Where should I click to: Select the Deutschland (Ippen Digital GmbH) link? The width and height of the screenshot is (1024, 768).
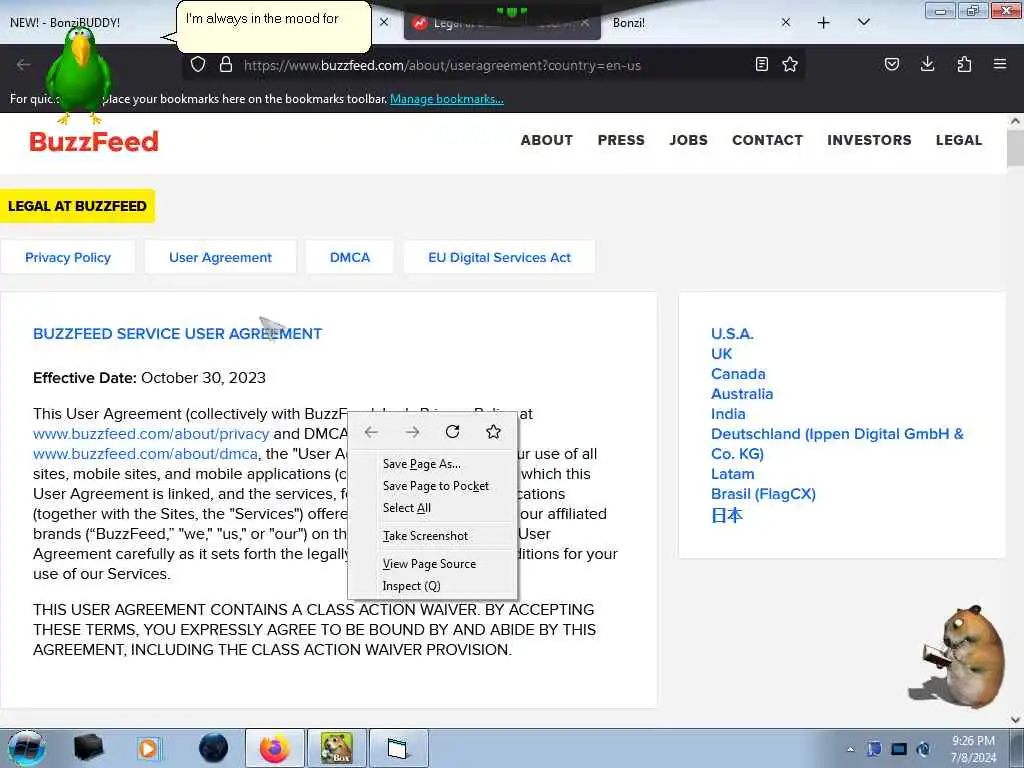tap(837, 443)
